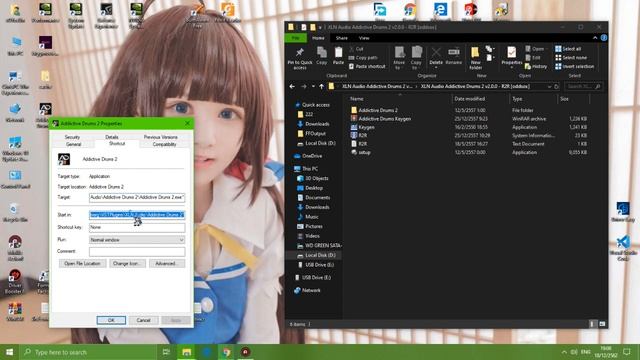Viewport: 640px width, 360px height.
Task: Click the Rename icon in Explorer ribbon
Action: [x=454, y=56]
